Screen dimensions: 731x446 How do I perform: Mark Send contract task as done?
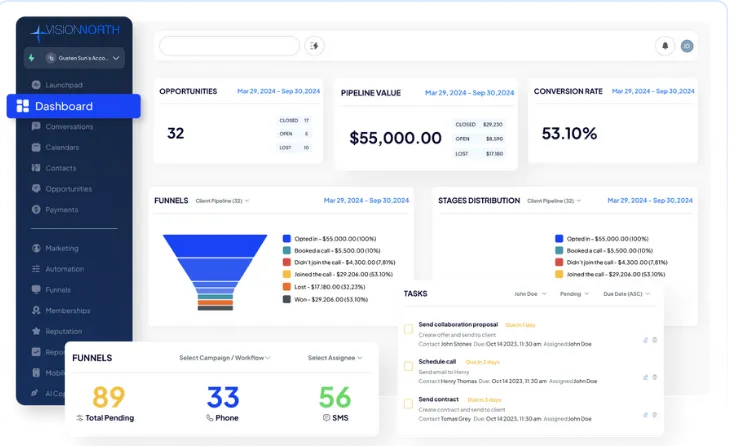click(x=408, y=404)
